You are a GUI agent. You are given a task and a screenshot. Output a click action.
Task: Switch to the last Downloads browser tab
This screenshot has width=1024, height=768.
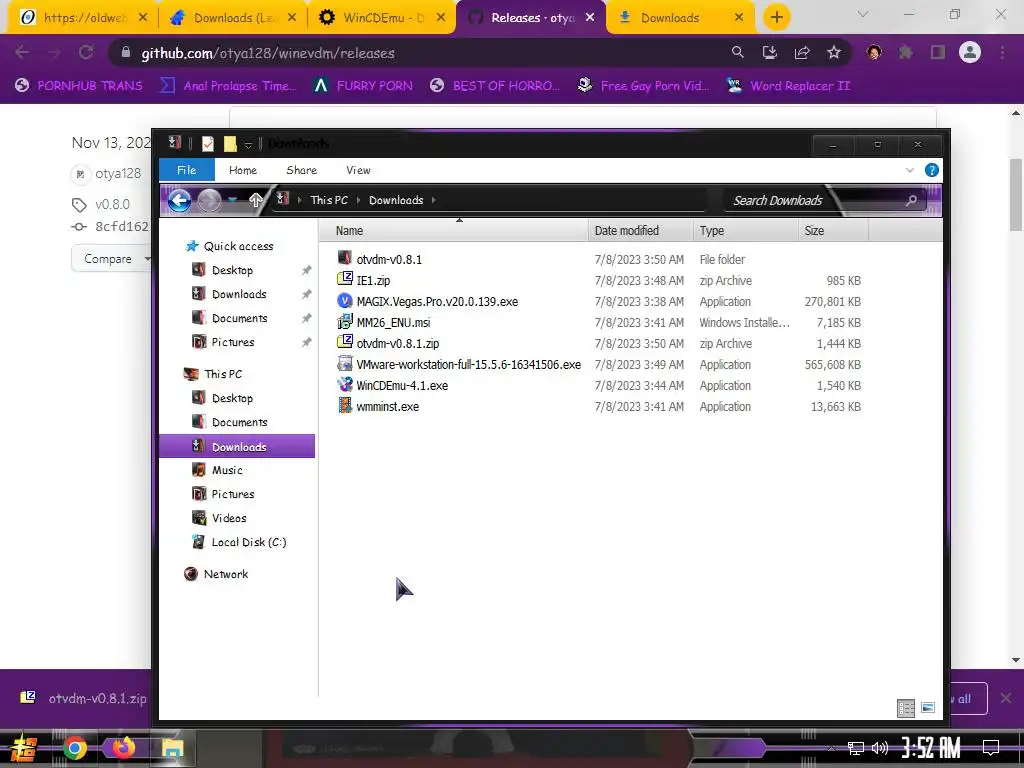679,18
